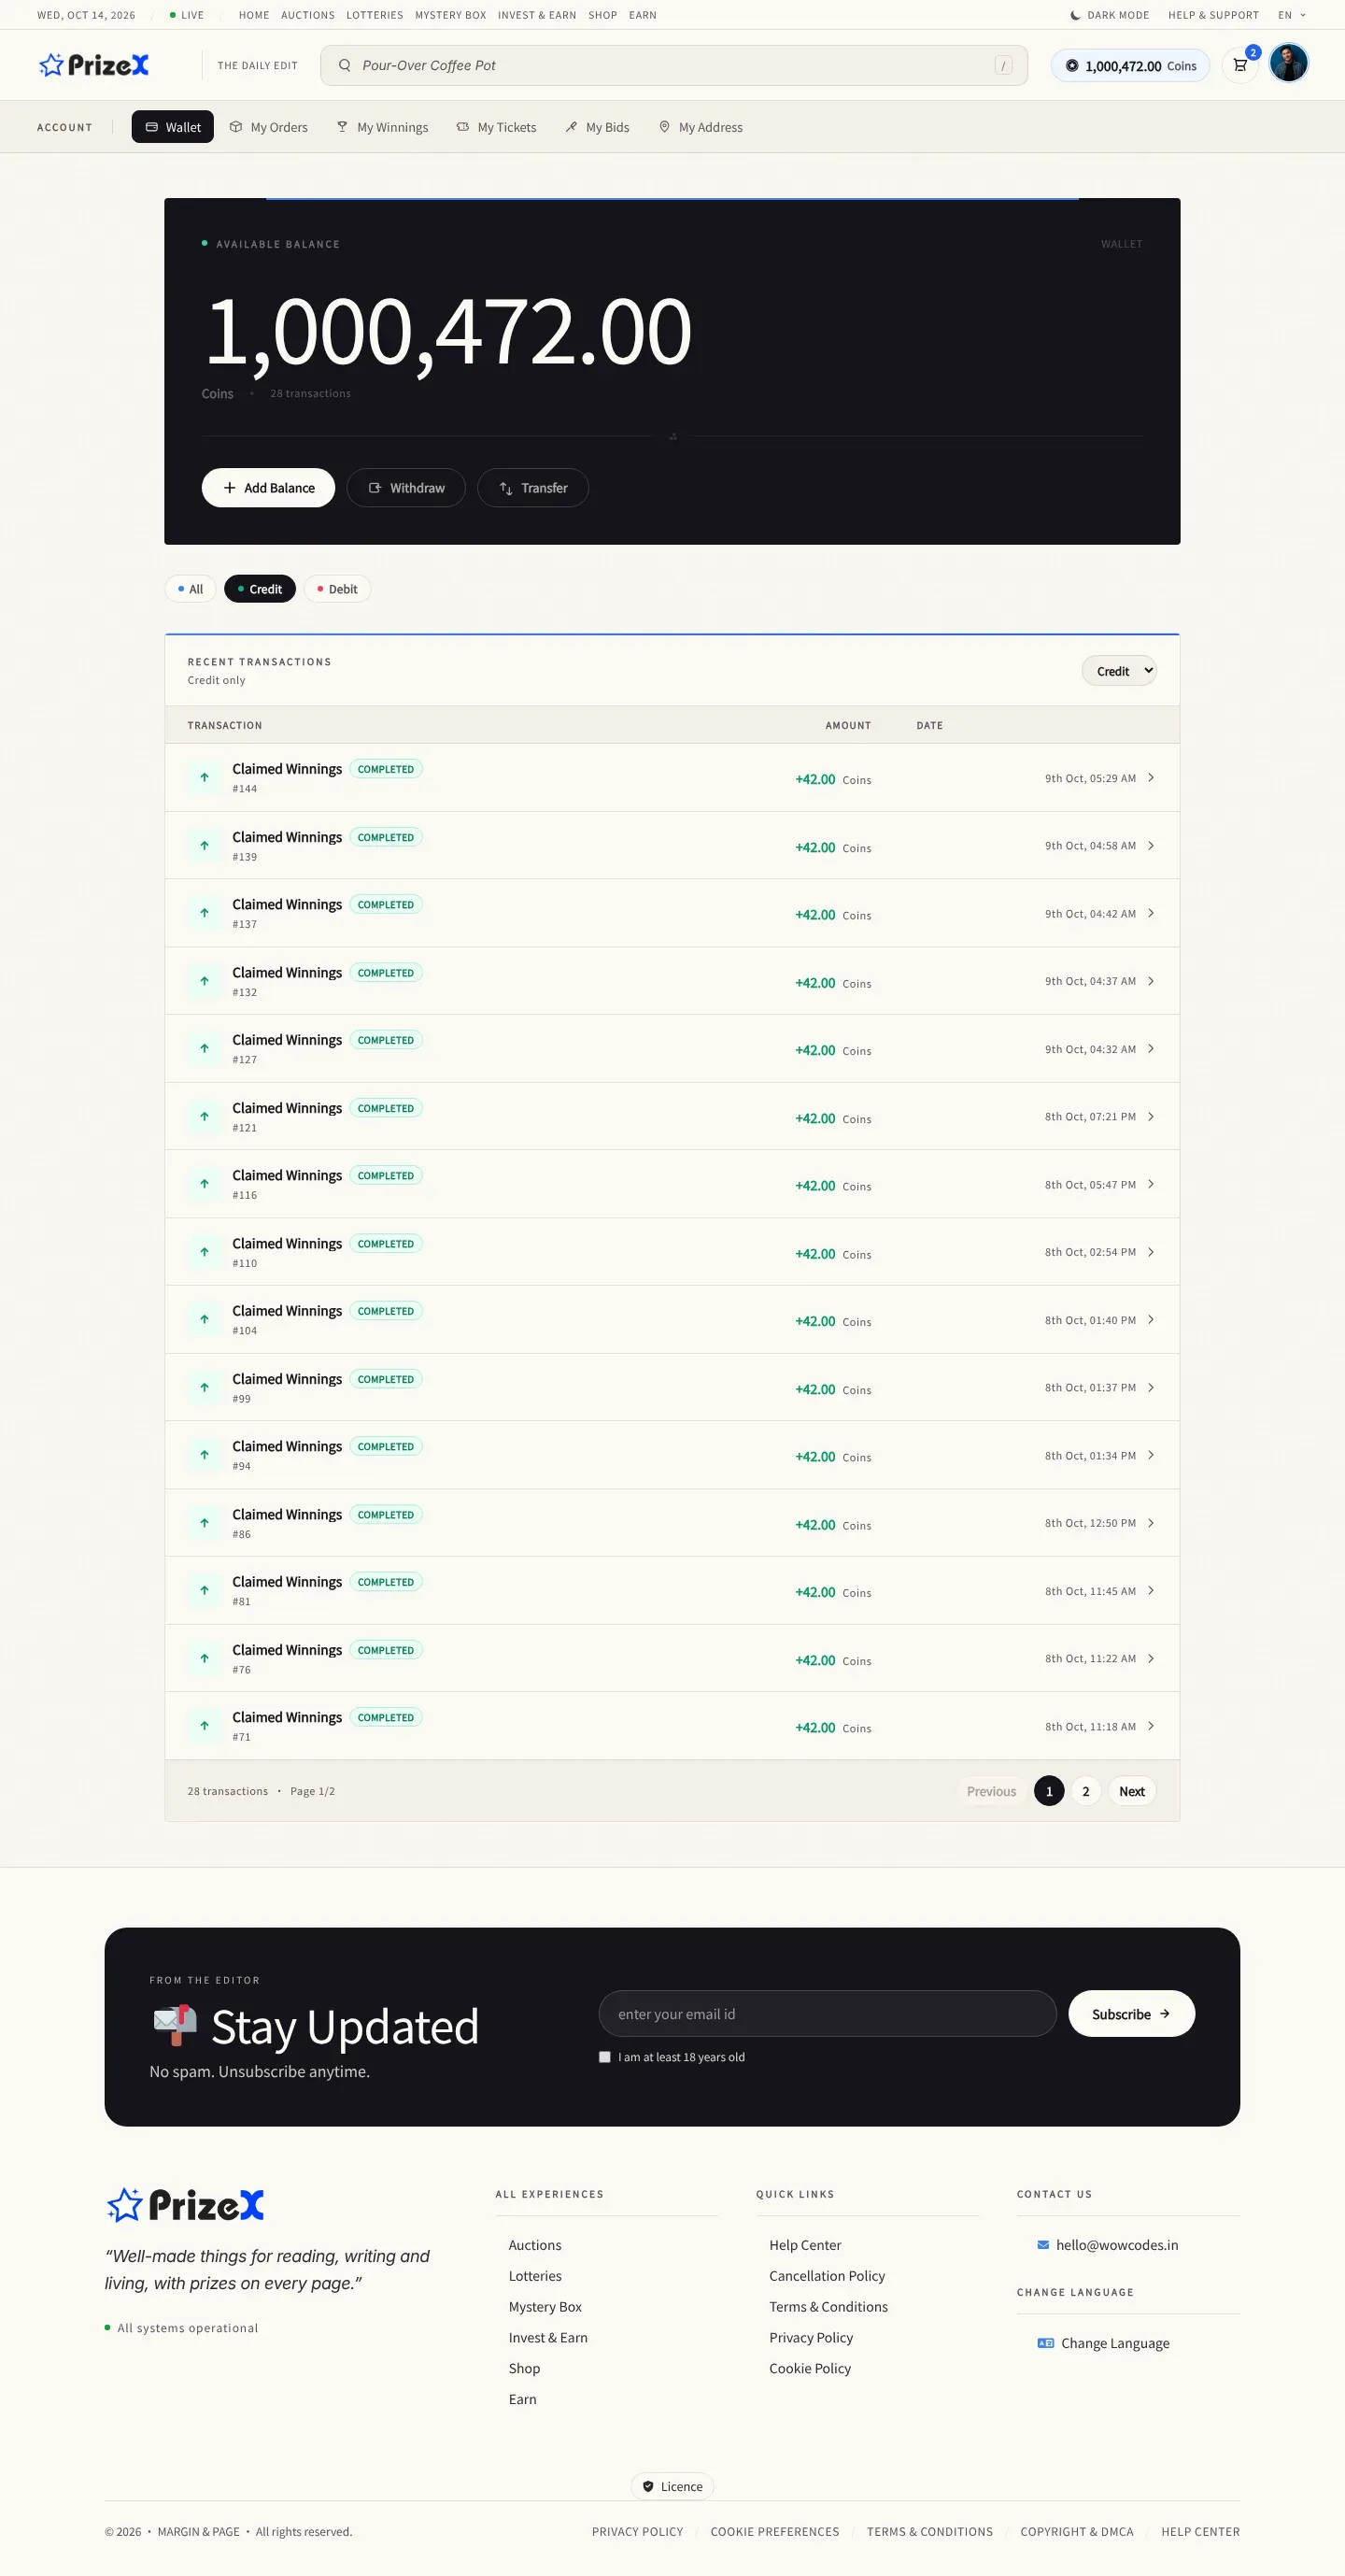Select the Debit filter chip
Image resolution: width=1345 pixels, height=2576 pixels.
click(337, 589)
